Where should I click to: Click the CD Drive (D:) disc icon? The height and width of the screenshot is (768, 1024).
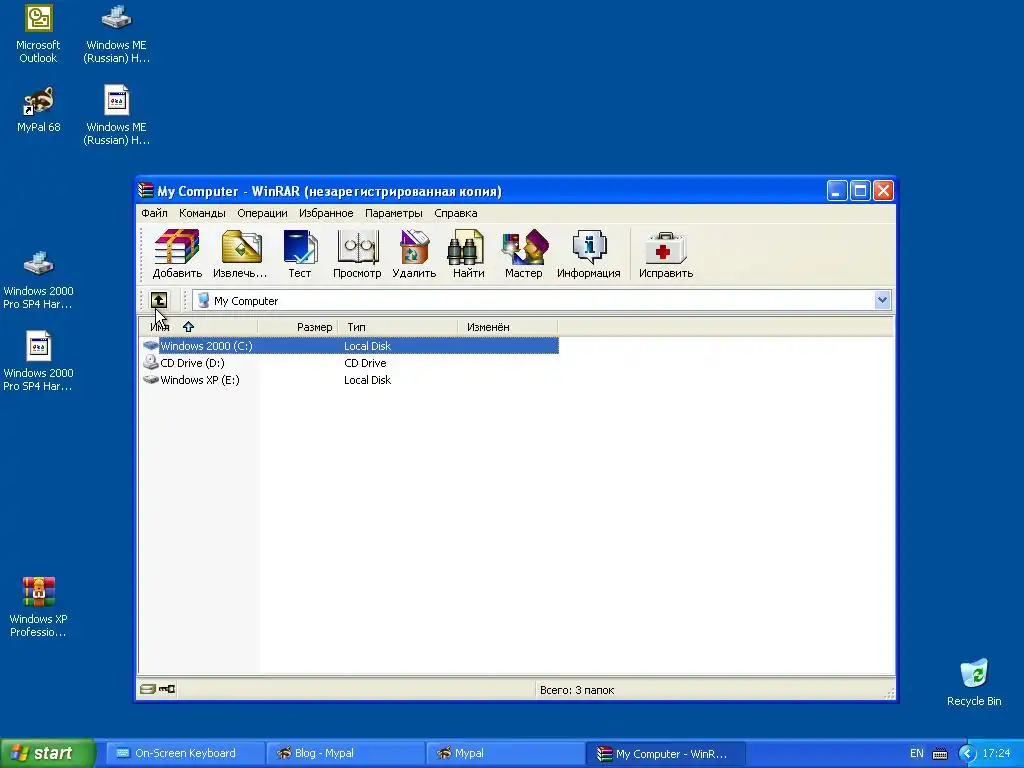point(151,362)
